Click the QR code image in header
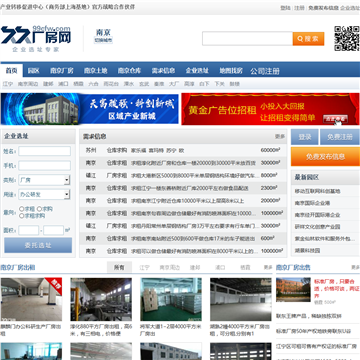This screenshot has height=360, width=360. [347, 39]
